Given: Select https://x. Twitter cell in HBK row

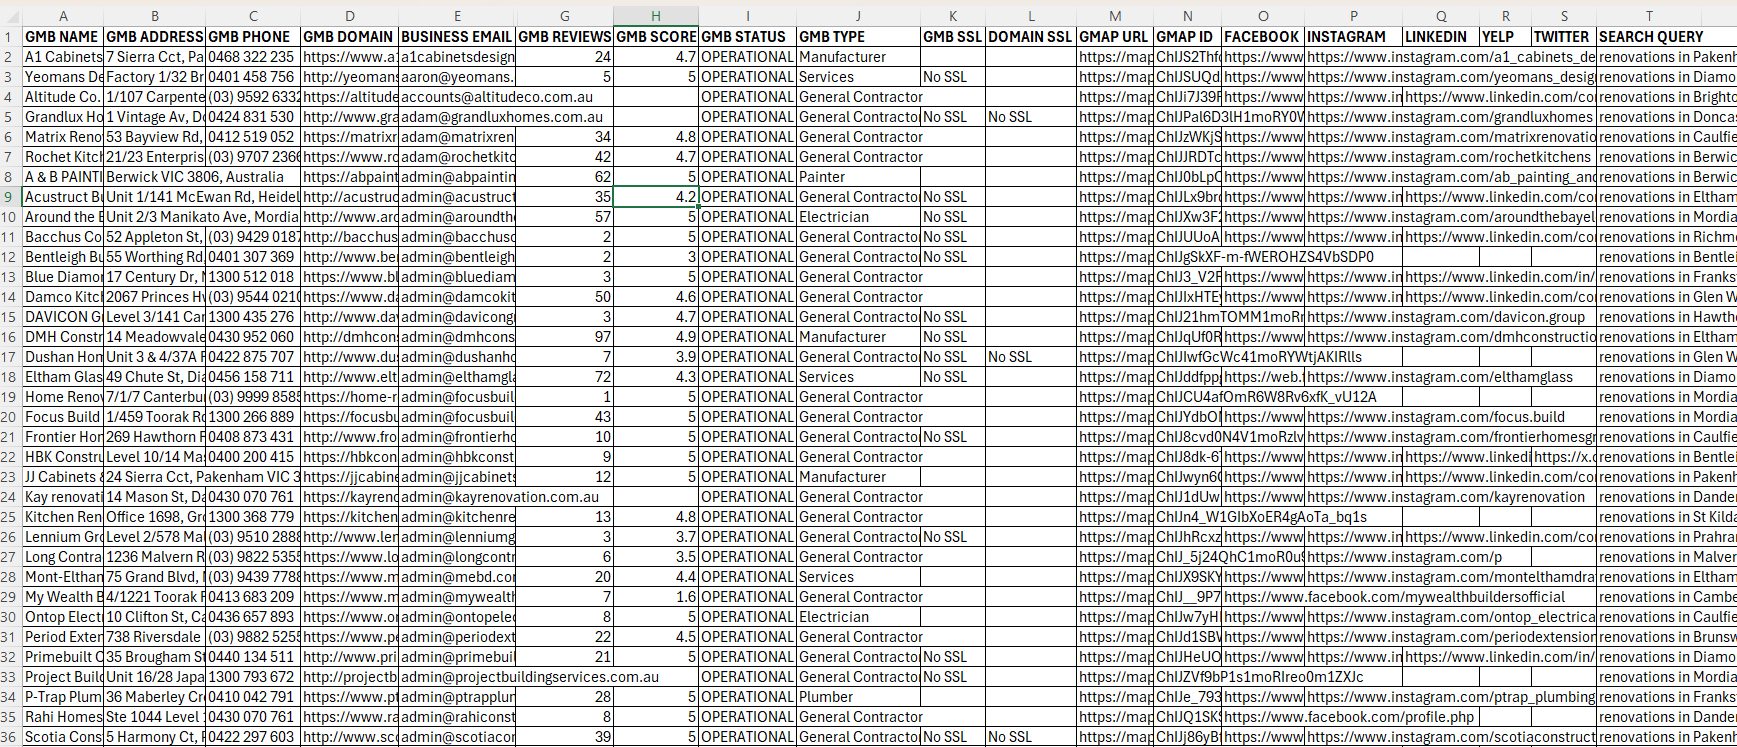Looking at the screenshot, I should tap(1564, 457).
